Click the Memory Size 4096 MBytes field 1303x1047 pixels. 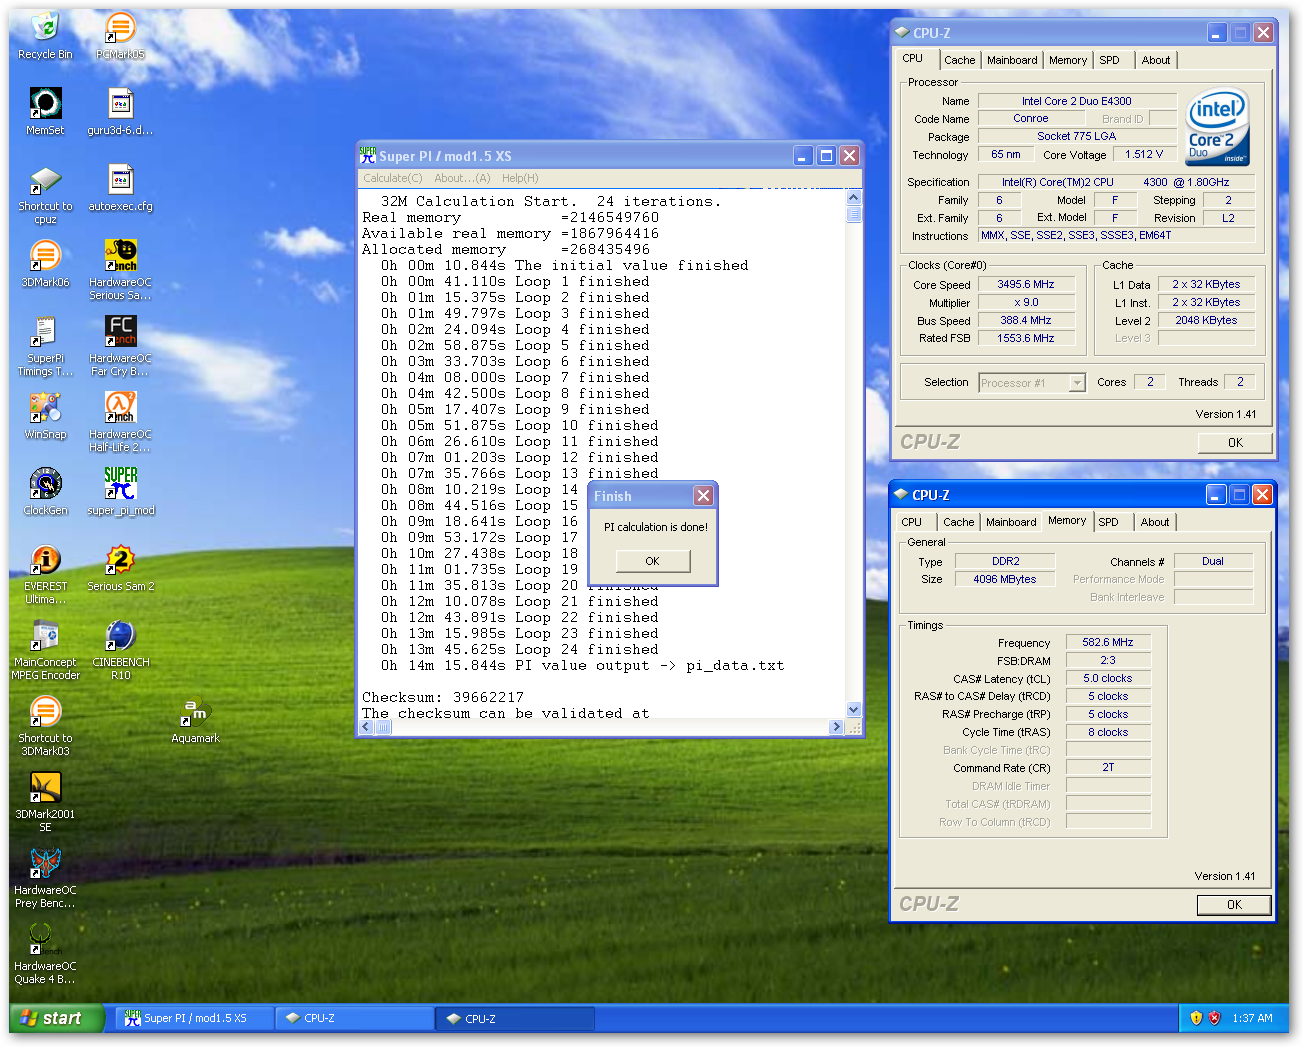[1005, 580]
